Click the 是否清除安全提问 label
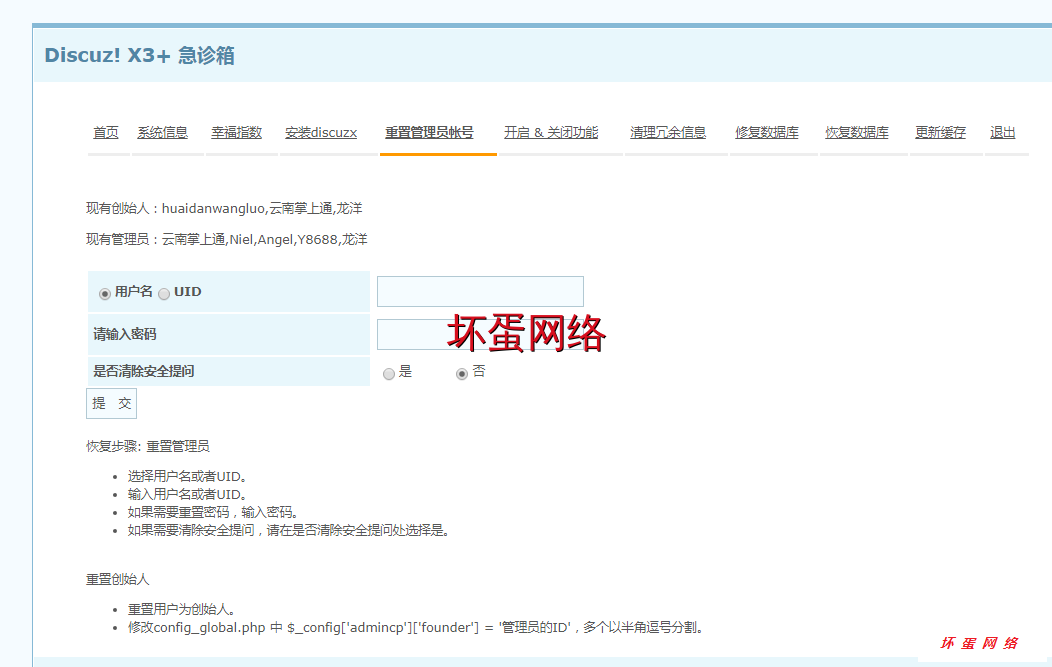The height and width of the screenshot is (667, 1052). tap(144, 371)
